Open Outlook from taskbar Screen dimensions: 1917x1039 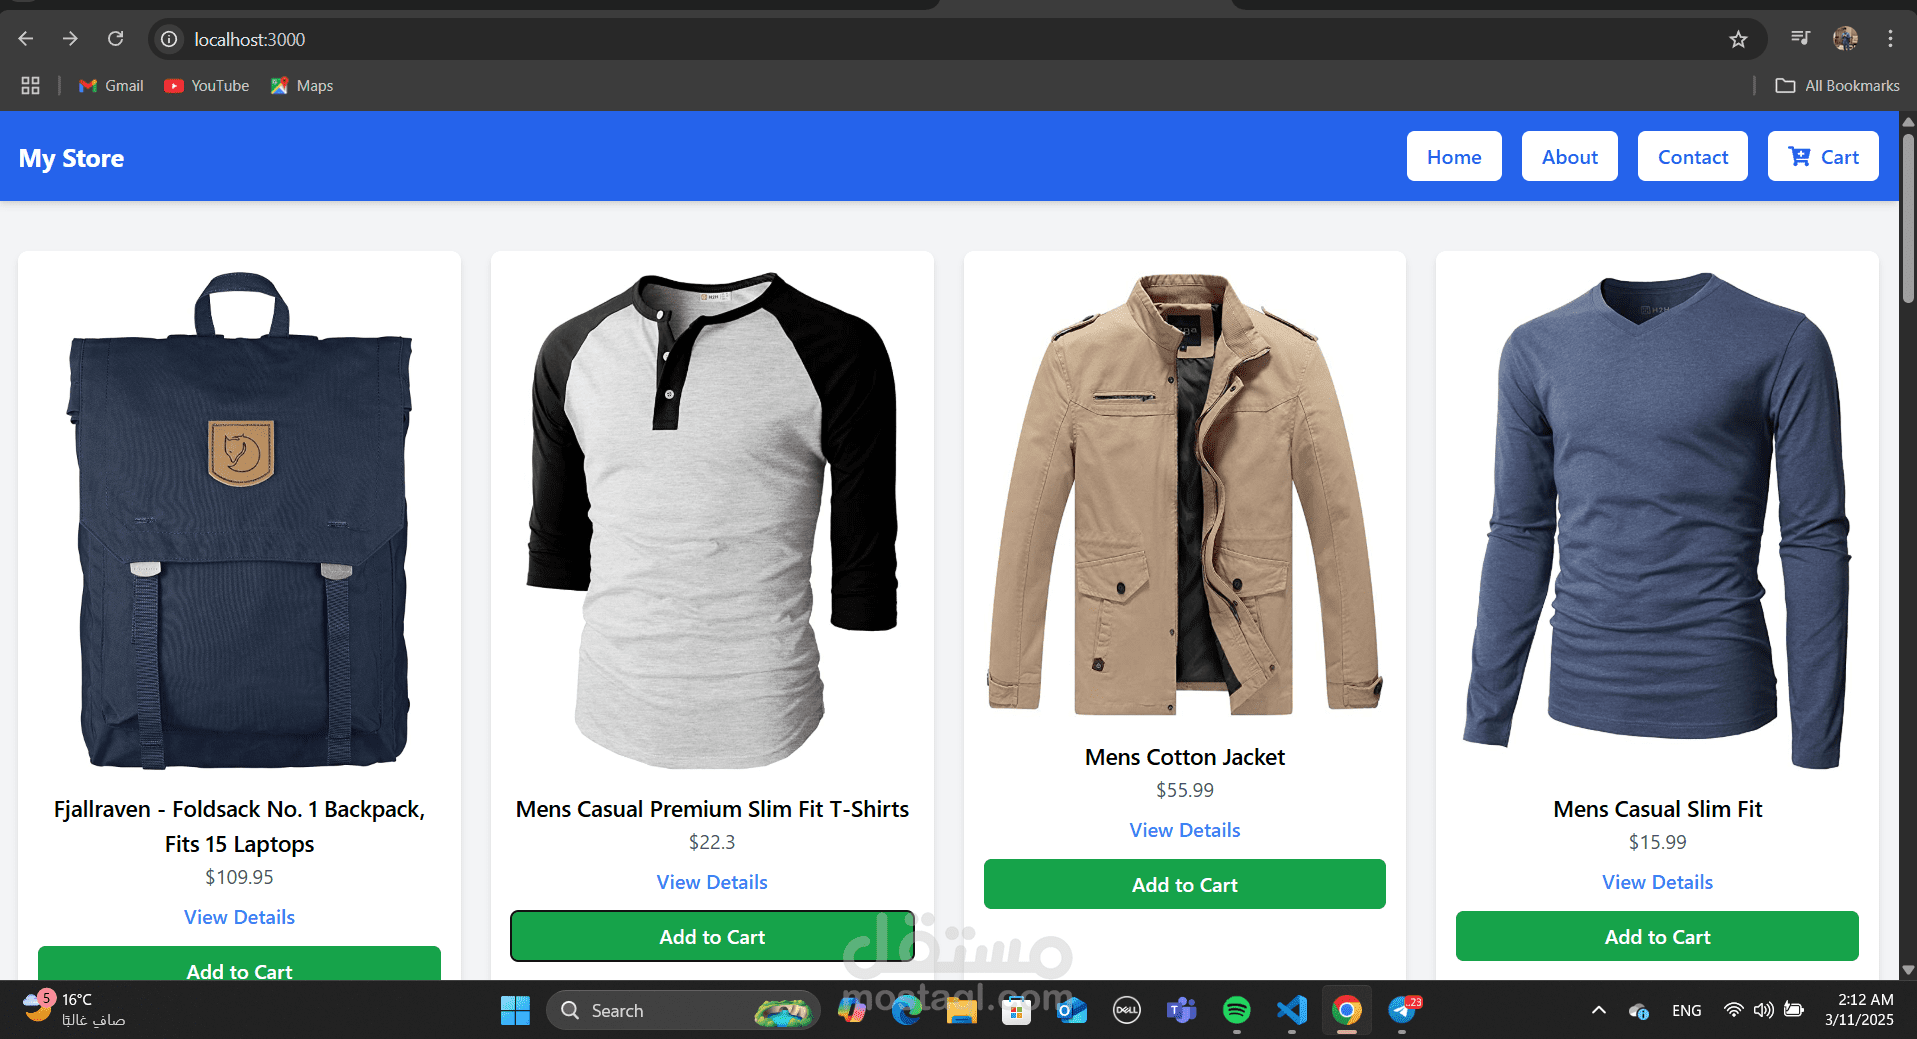[1071, 1010]
